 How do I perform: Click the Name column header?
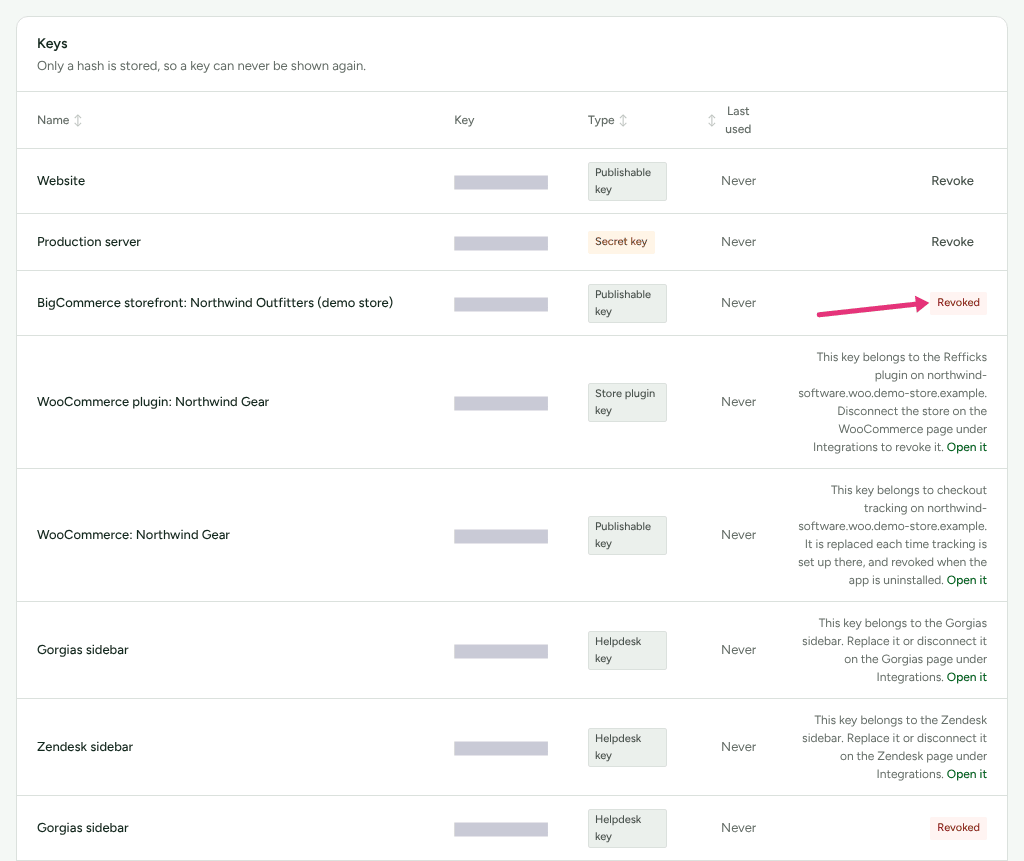(x=53, y=120)
